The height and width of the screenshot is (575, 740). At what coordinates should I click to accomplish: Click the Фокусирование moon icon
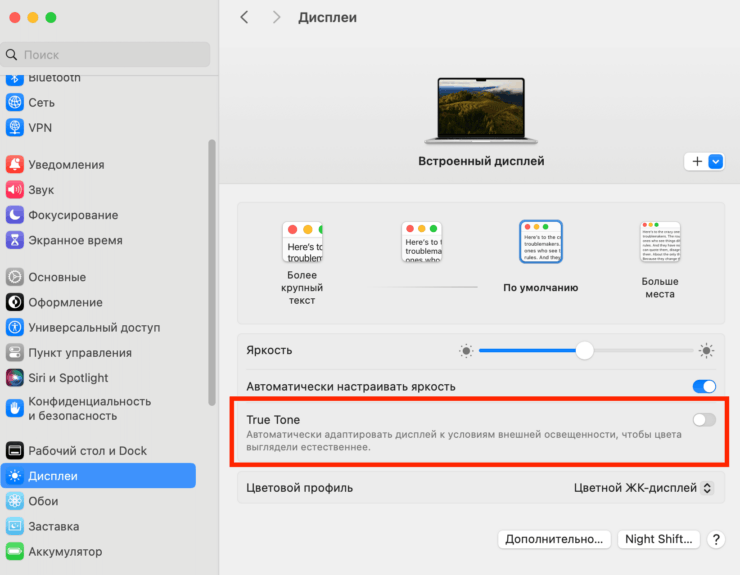point(15,215)
